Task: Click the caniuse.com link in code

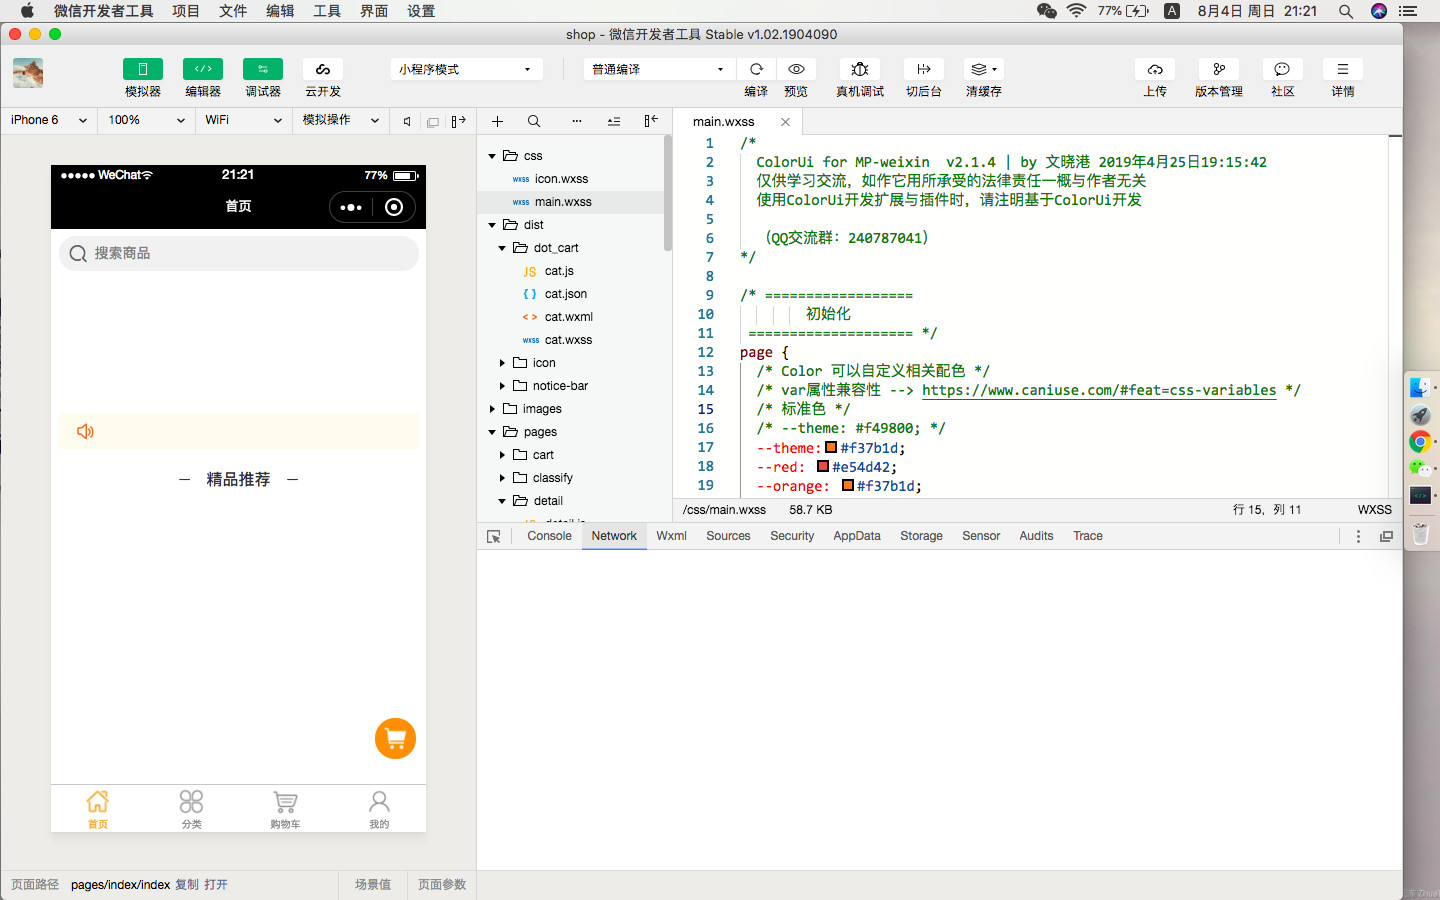Action: (x=1098, y=390)
